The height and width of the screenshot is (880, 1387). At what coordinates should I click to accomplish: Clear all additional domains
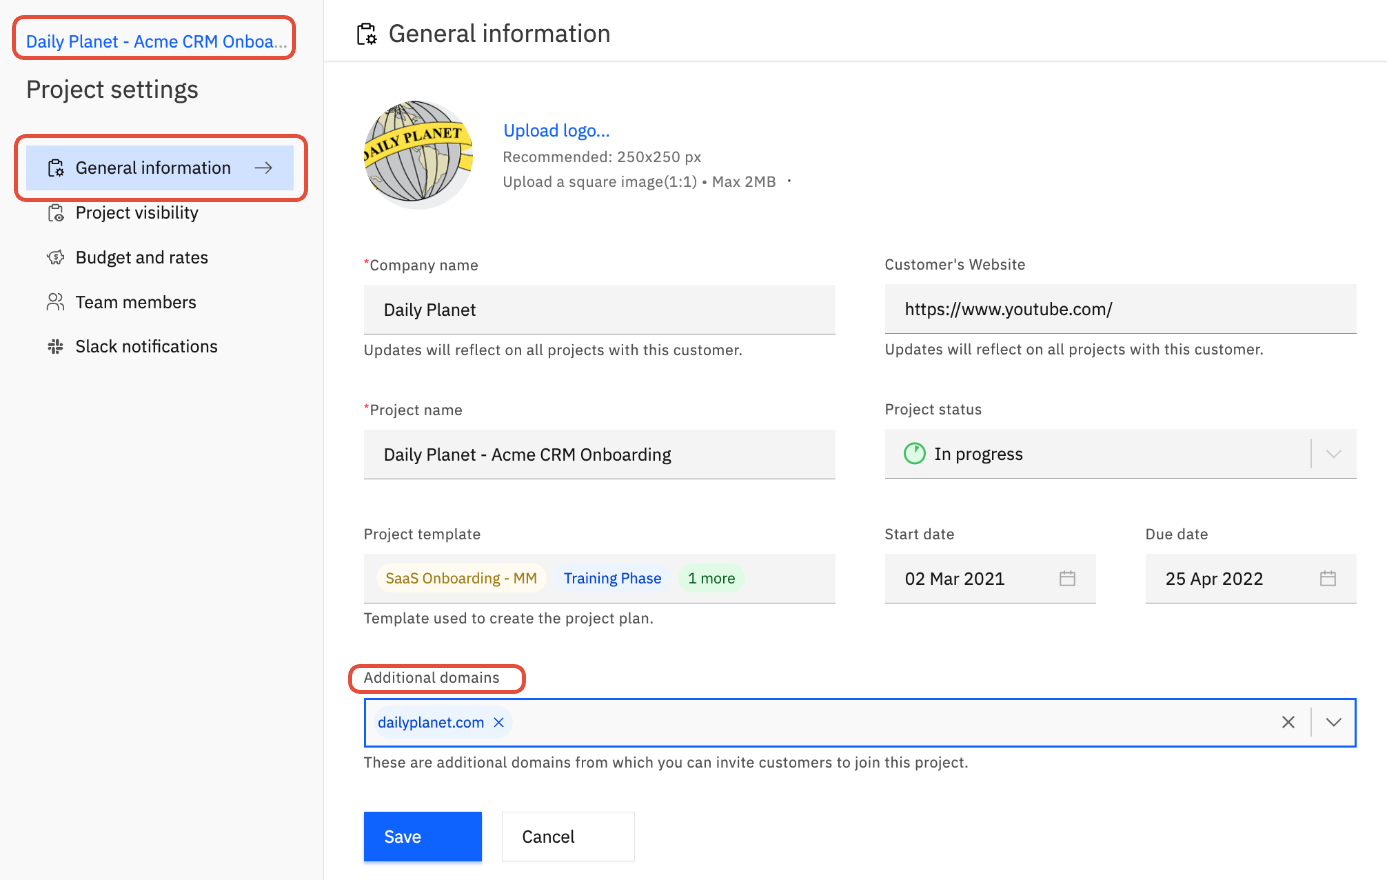1288,722
